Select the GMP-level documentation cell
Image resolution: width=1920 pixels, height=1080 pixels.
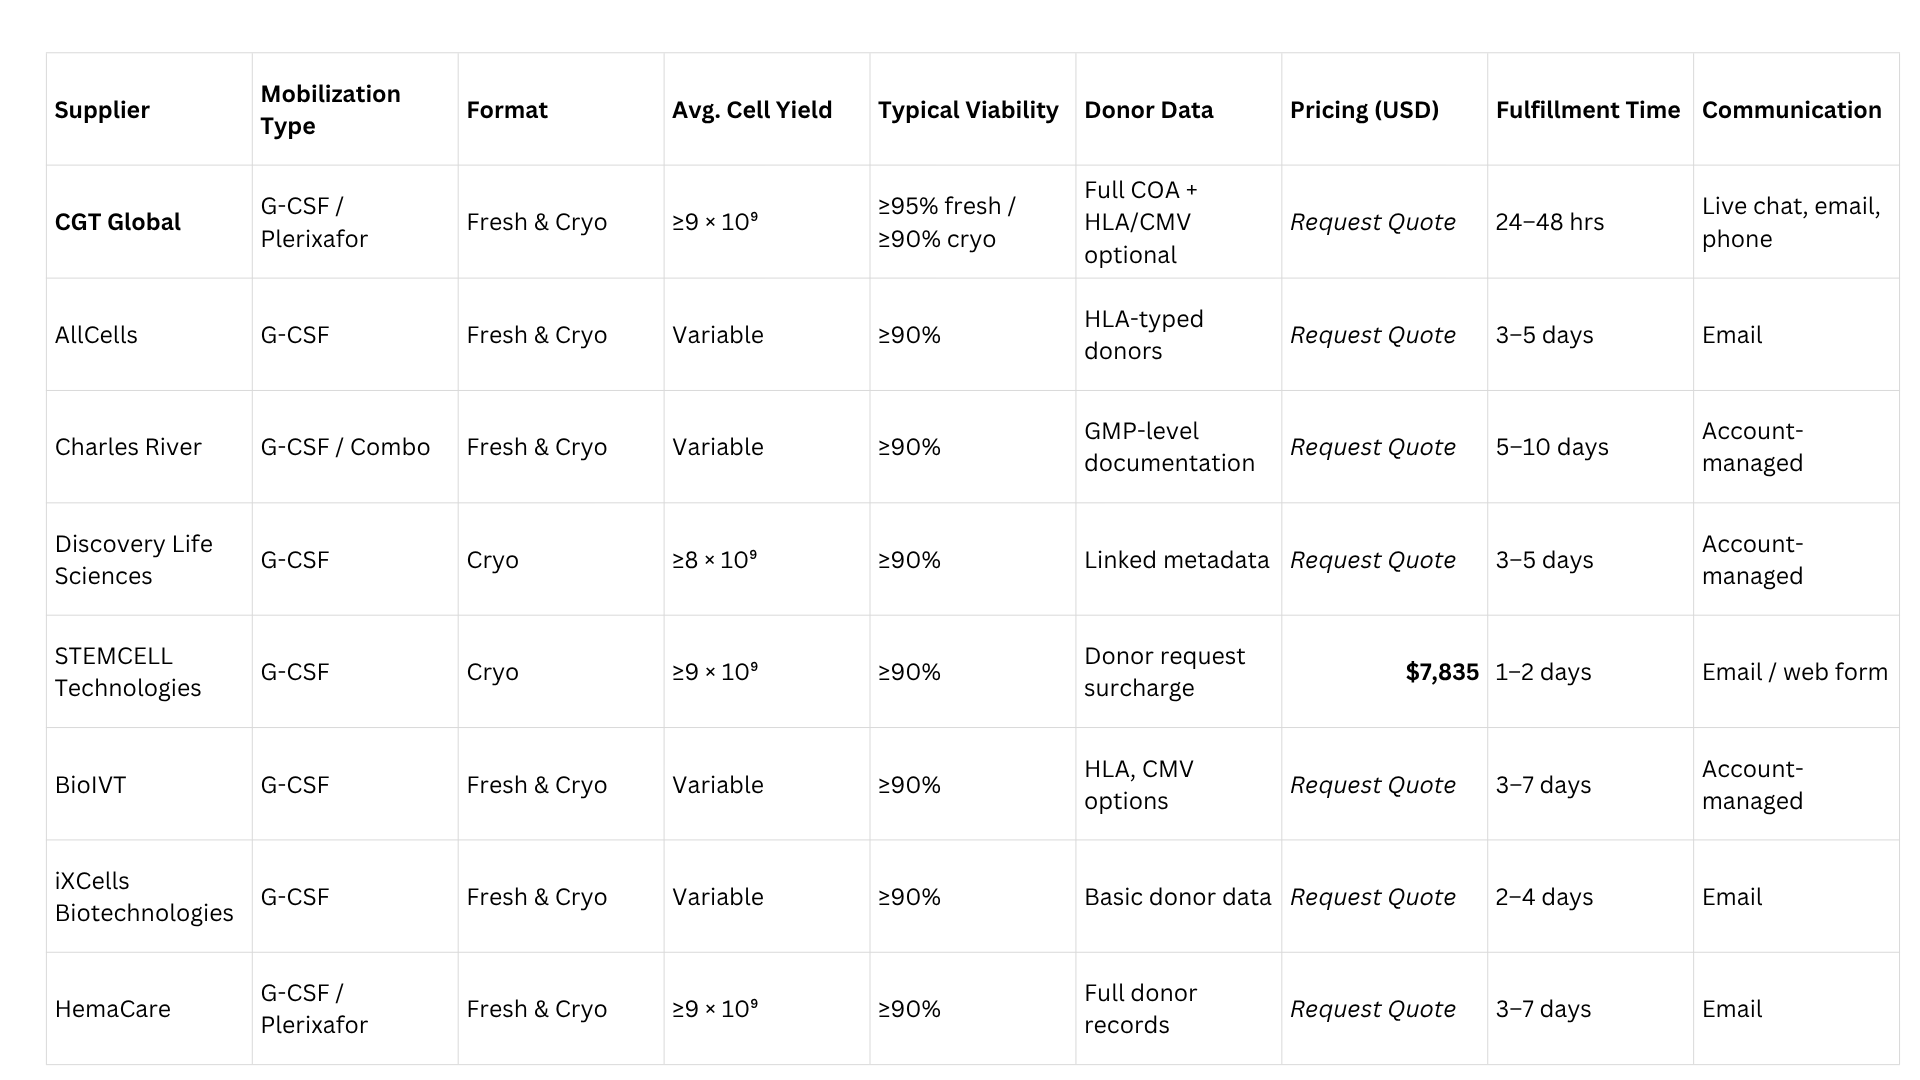pos(1169,447)
